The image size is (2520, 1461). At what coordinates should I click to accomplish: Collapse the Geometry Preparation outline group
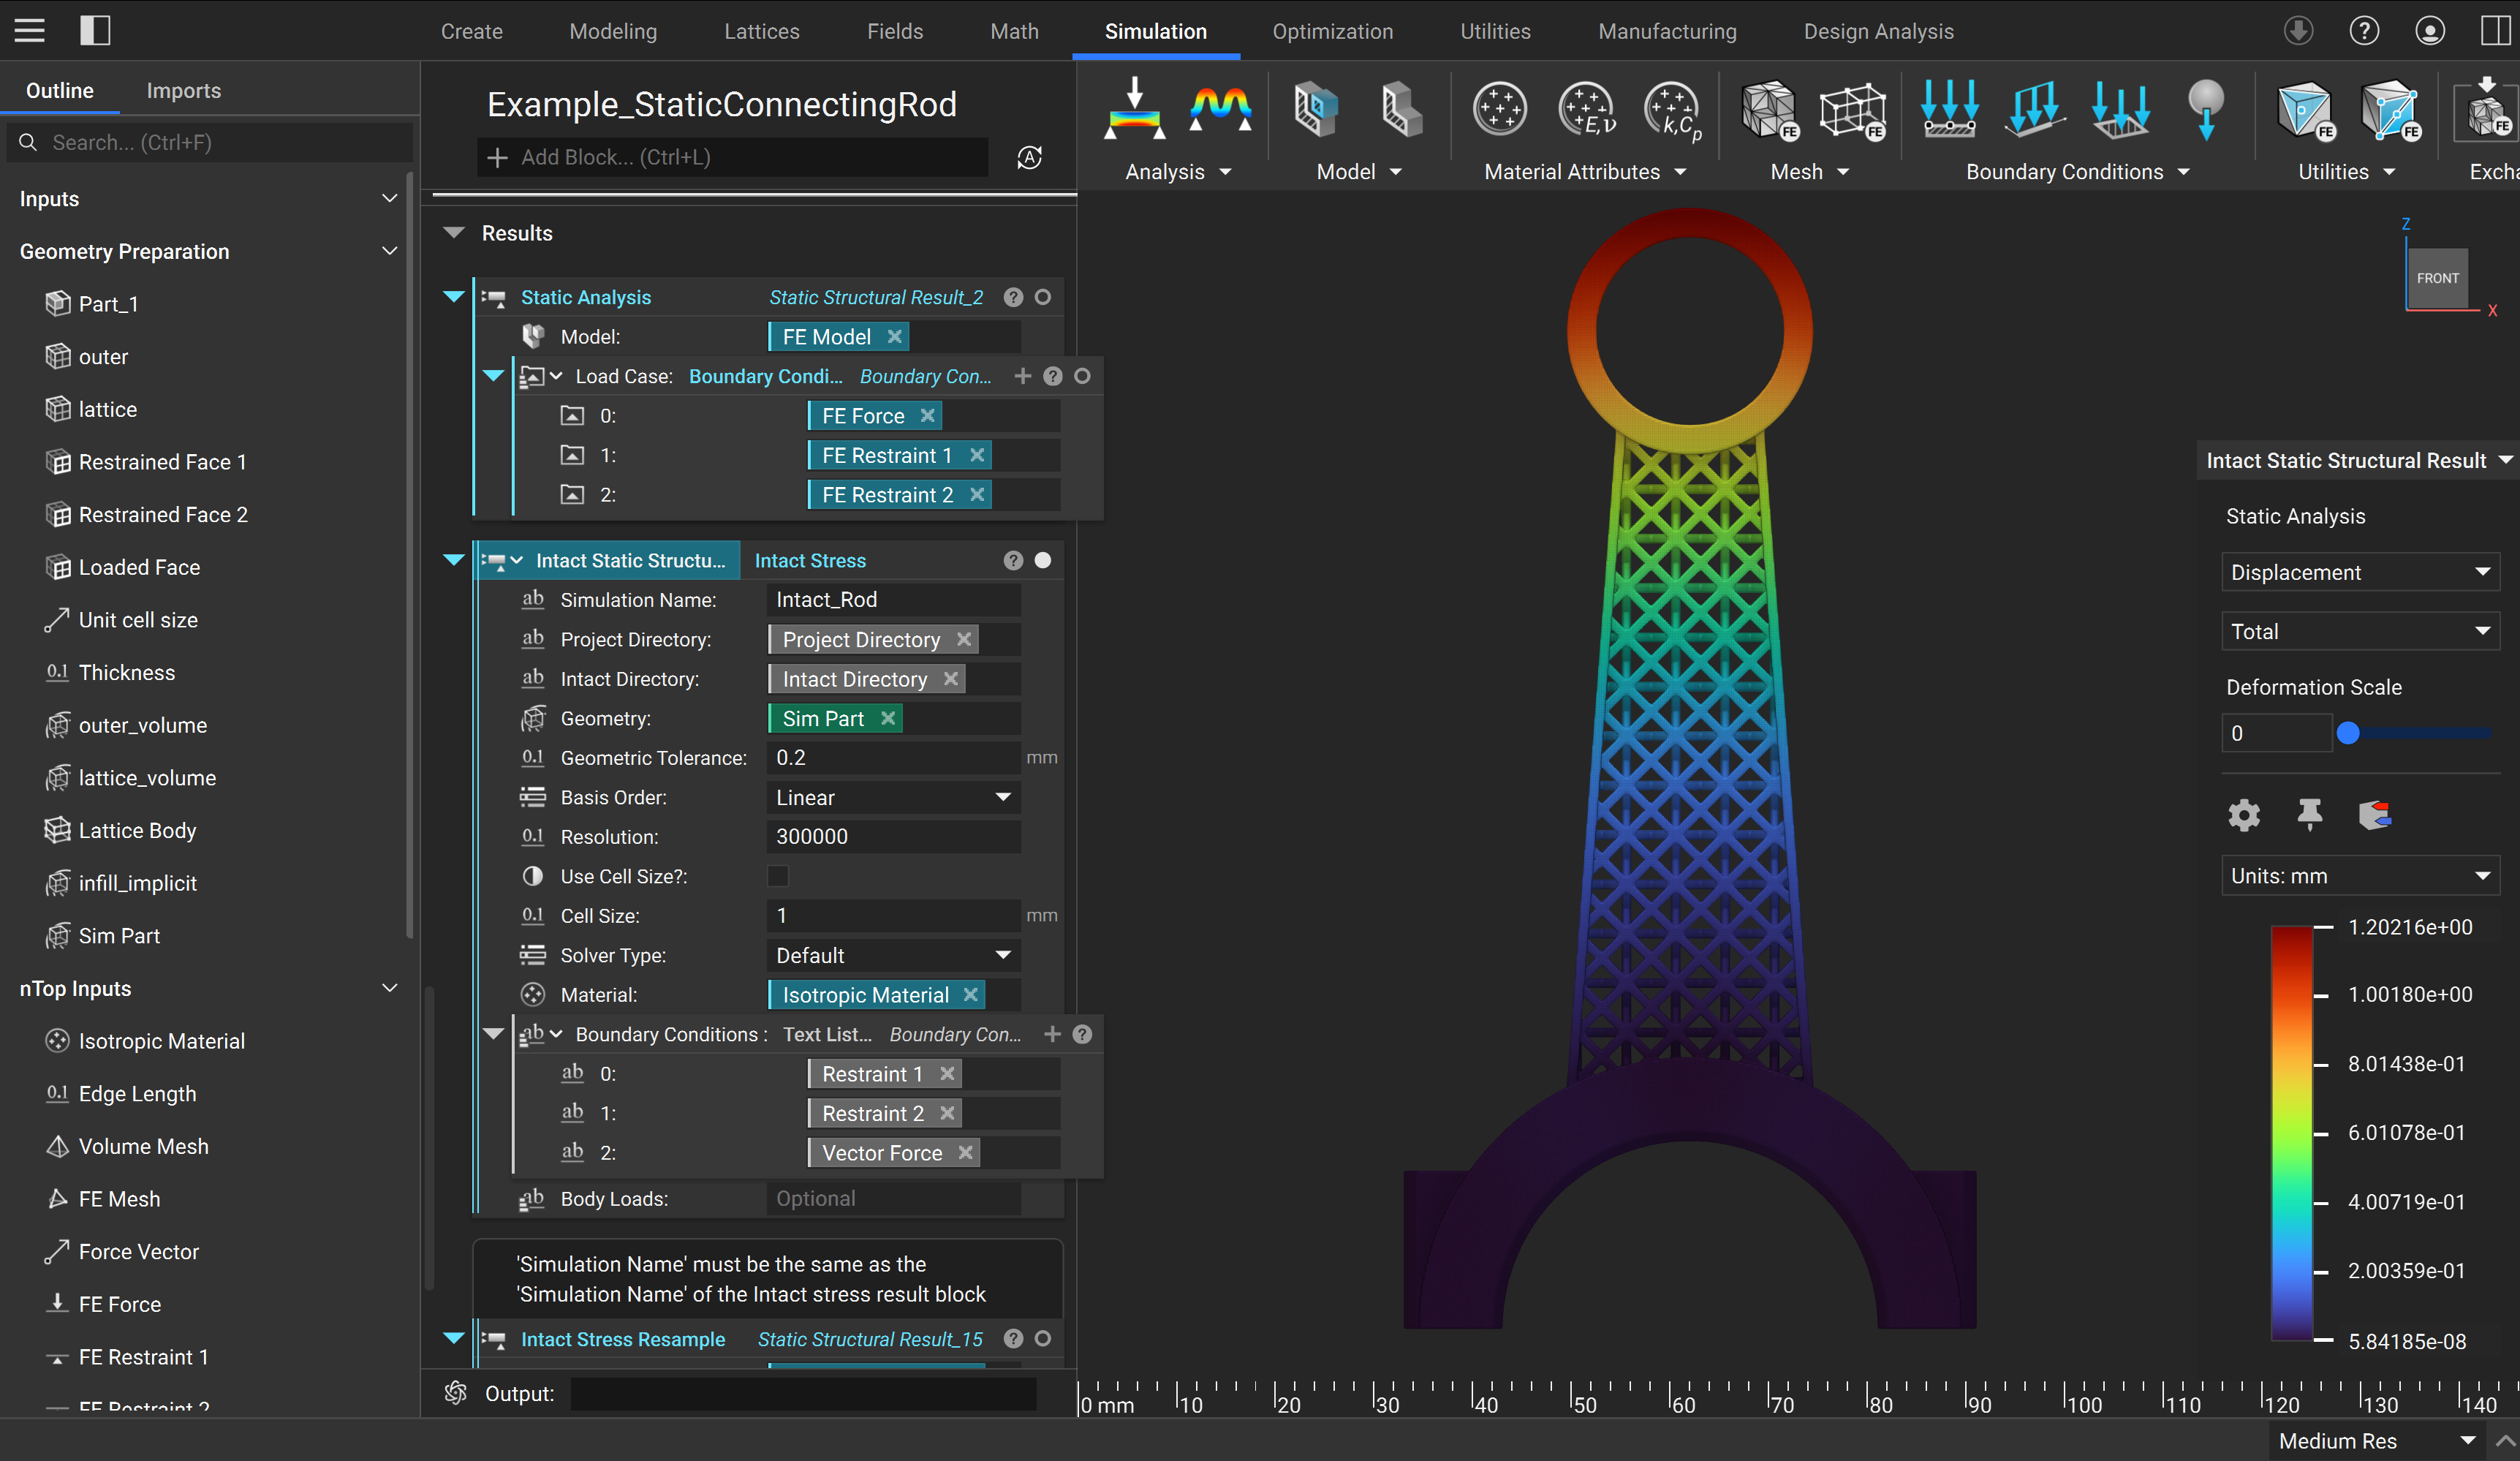tap(390, 251)
